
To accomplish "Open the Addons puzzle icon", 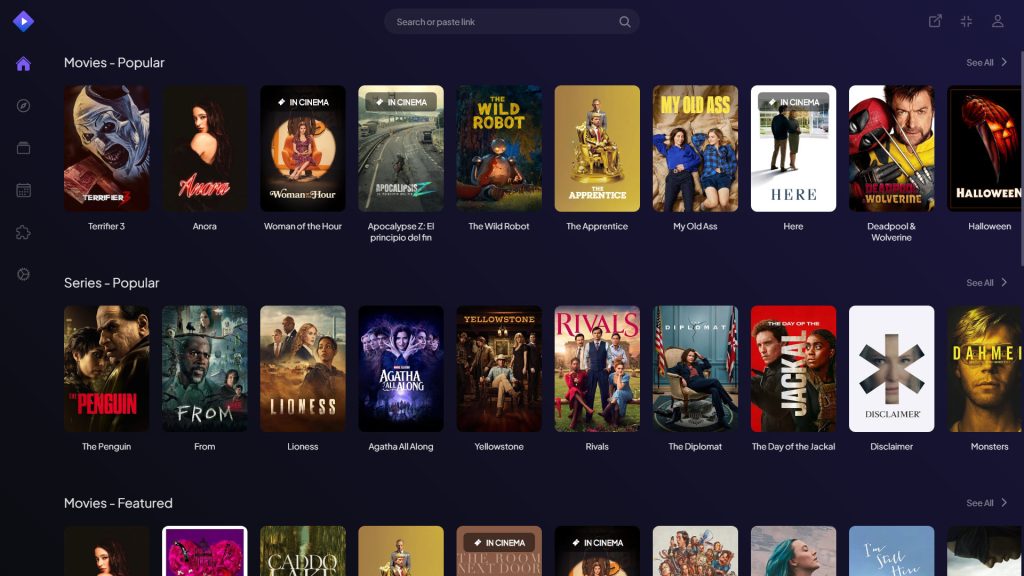I will tap(24, 232).
